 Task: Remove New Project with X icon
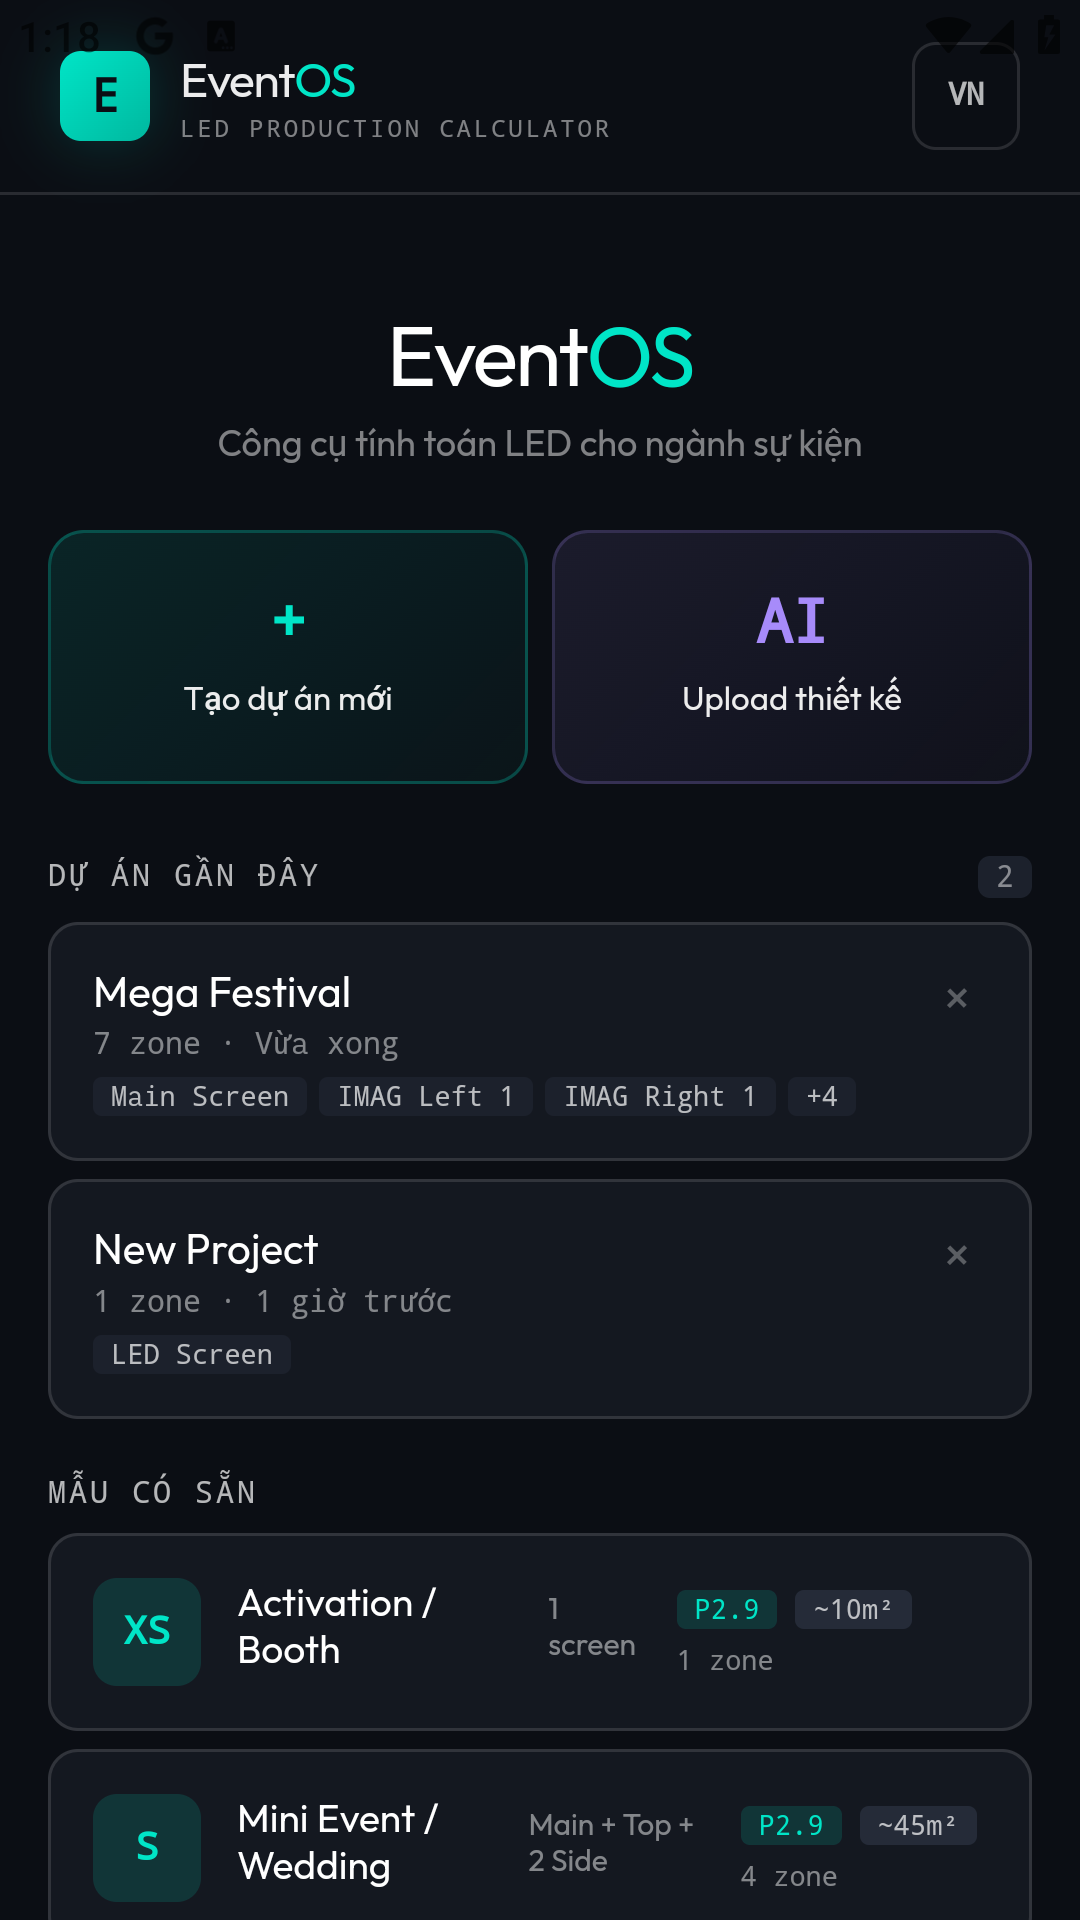[957, 1255]
